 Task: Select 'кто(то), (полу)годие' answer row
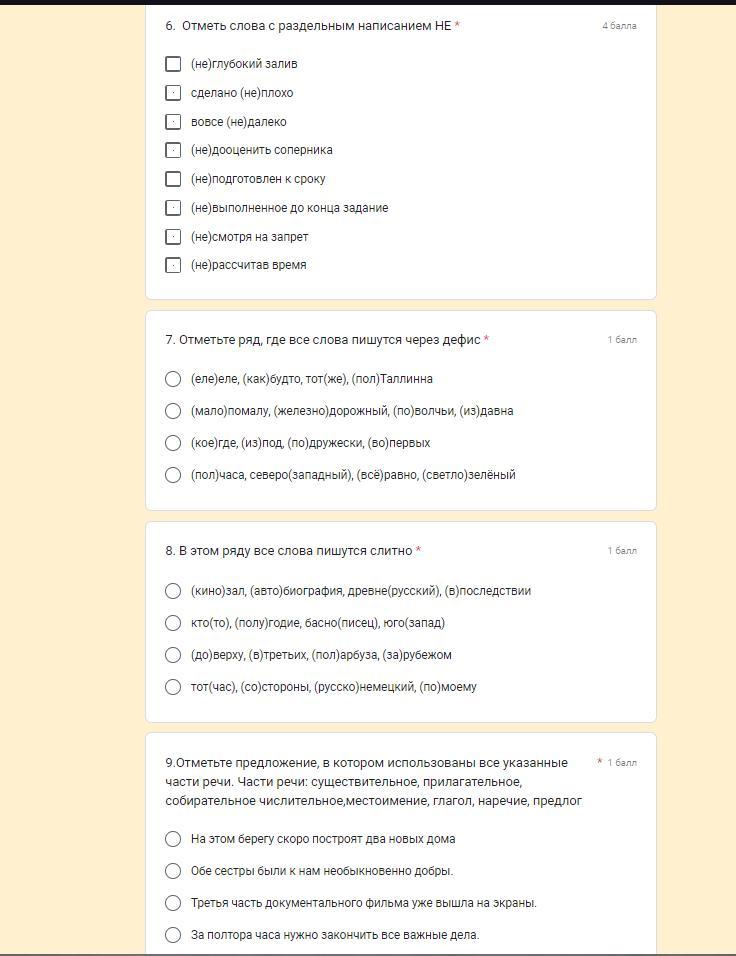tap(173, 623)
